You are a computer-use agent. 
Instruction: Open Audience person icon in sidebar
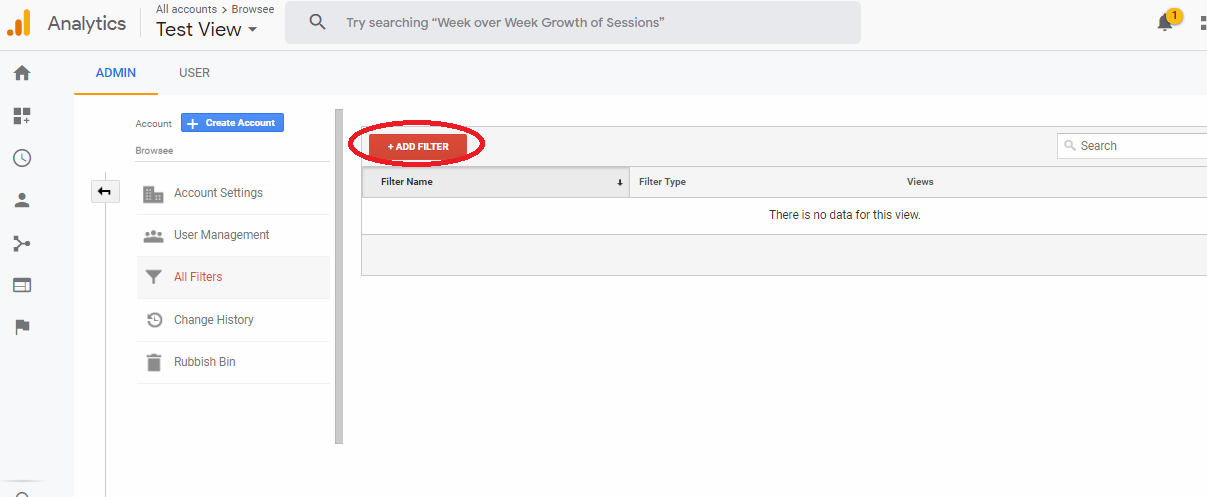click(21, 200)
